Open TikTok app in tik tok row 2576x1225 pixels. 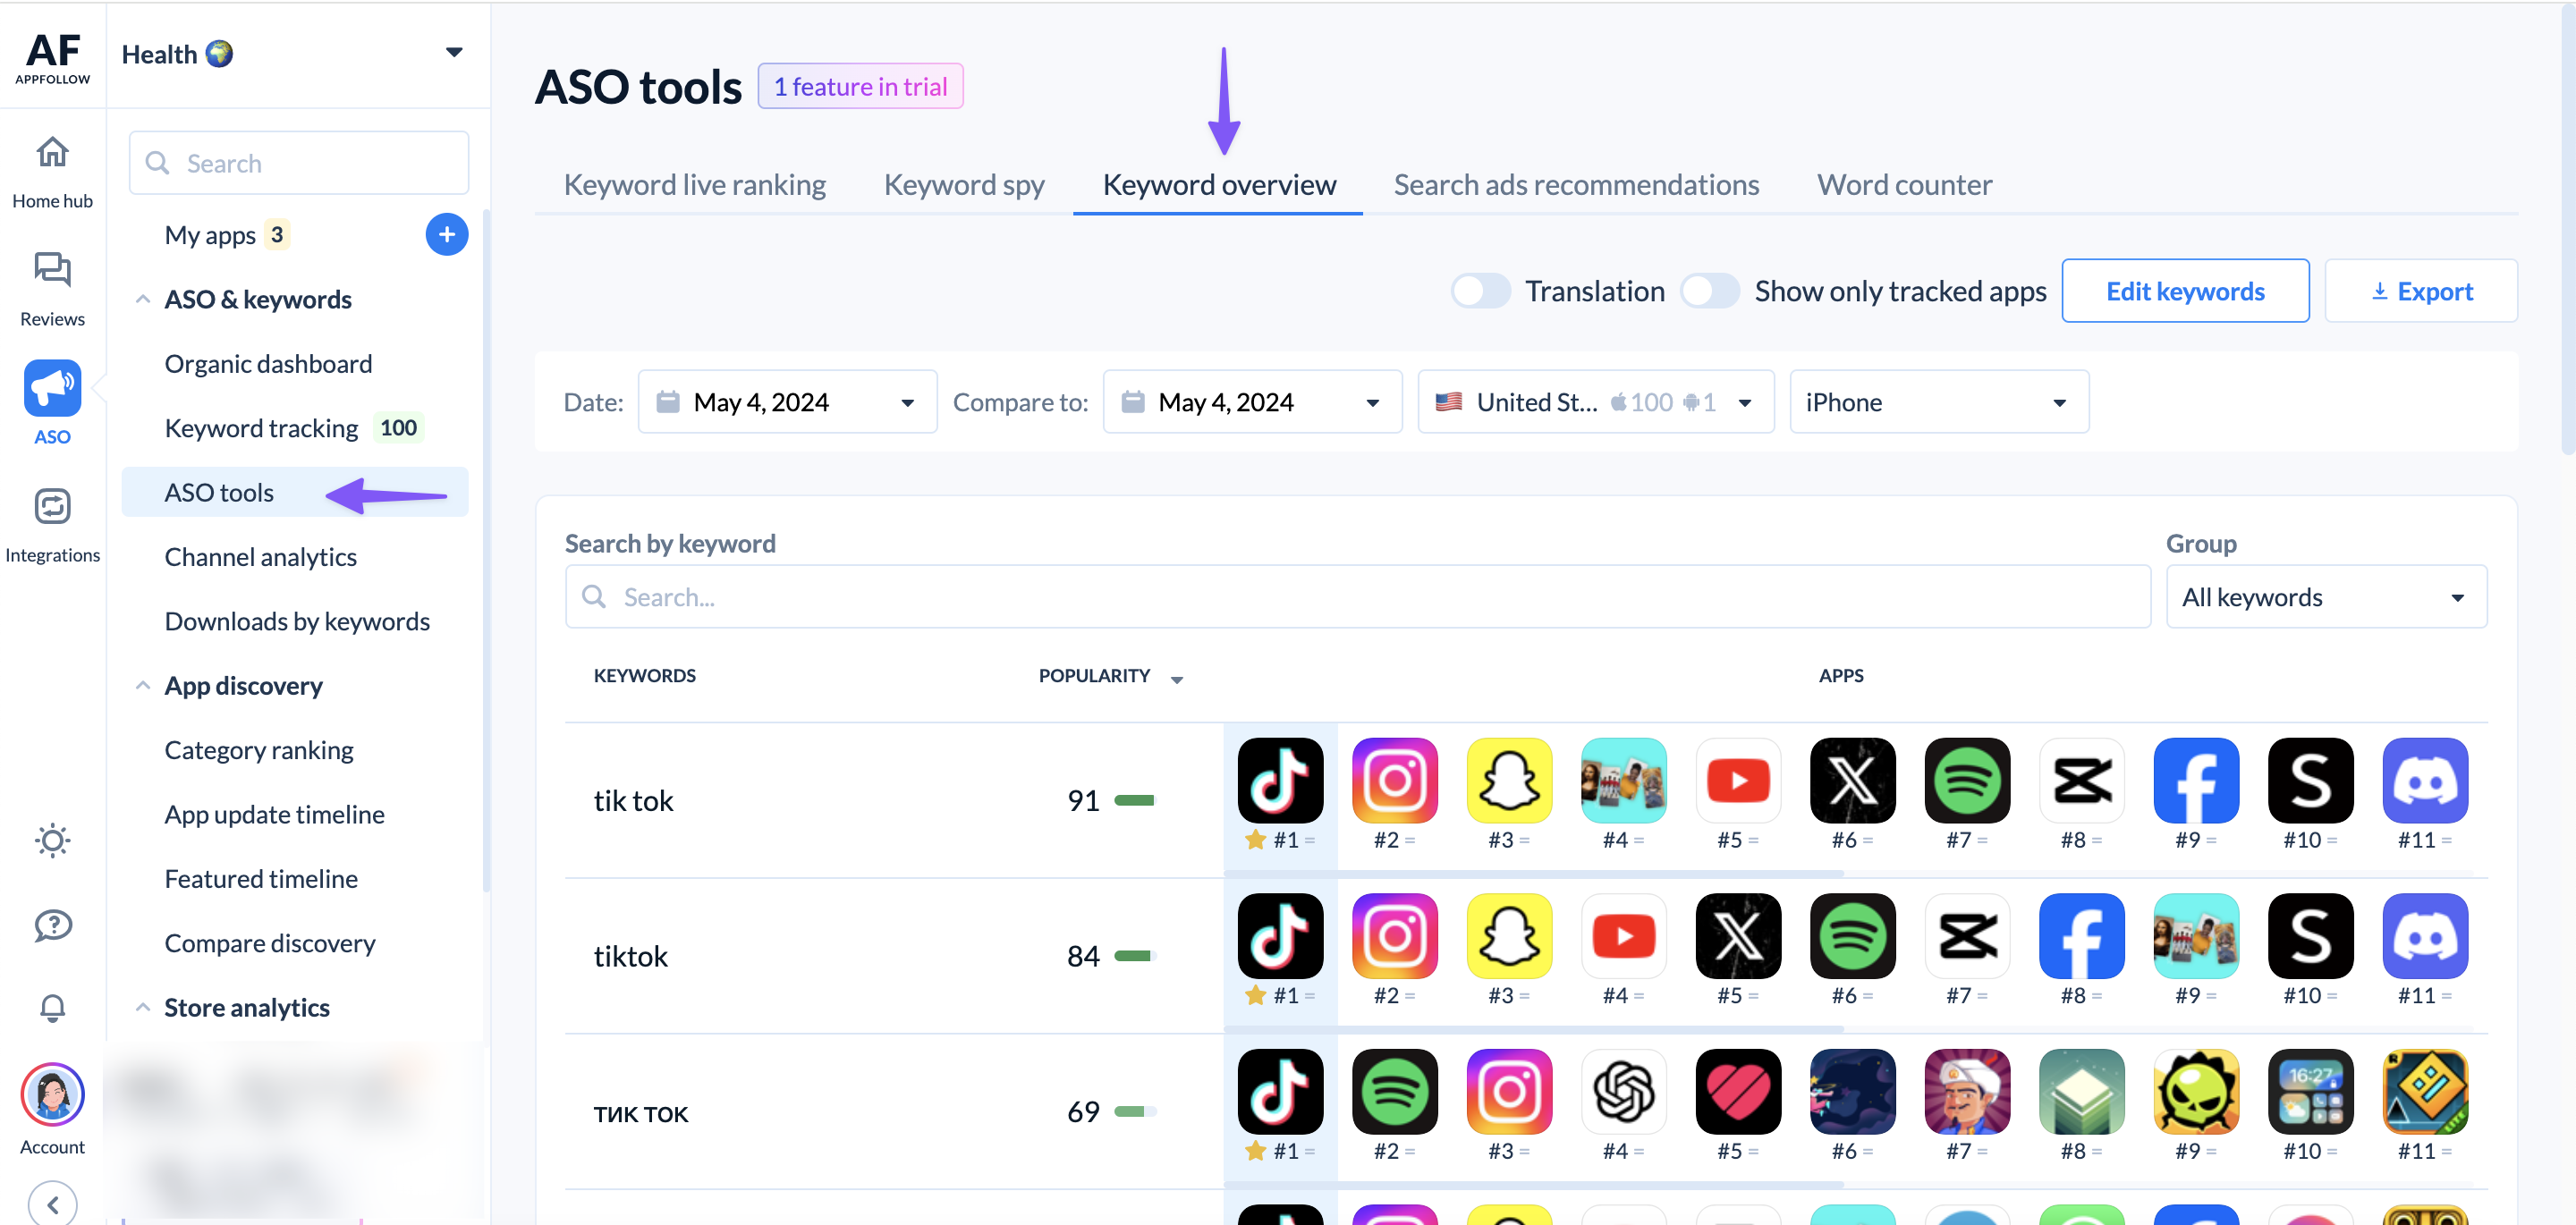click(x=1280, y=780)
